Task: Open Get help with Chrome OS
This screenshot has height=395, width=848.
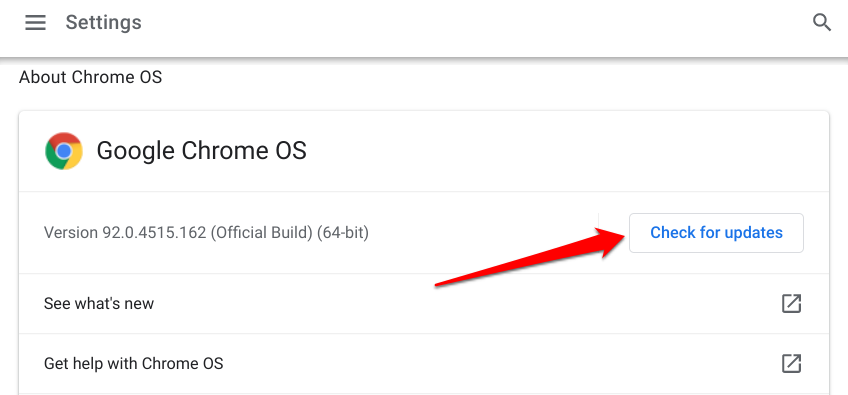Action: tap(423, 363)
